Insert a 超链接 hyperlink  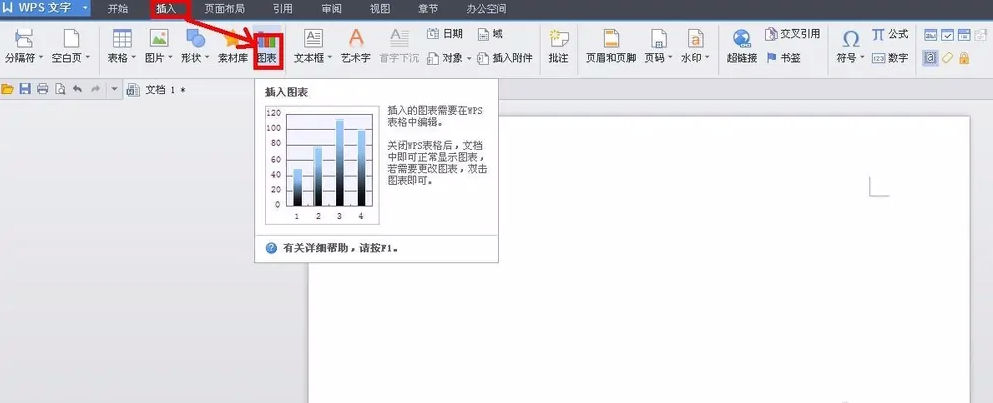(x=742, y=46)
